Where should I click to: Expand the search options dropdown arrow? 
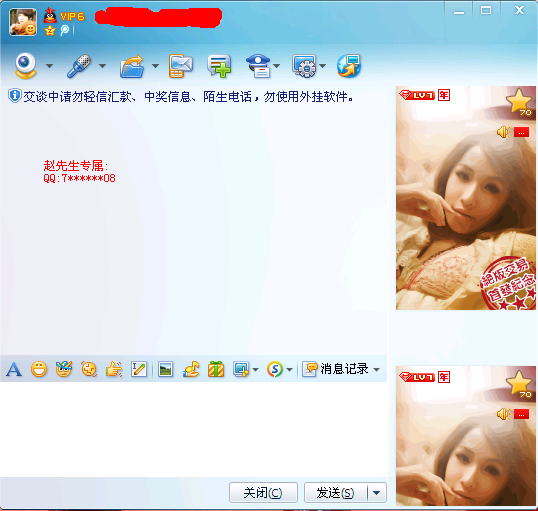coord(289,370)
